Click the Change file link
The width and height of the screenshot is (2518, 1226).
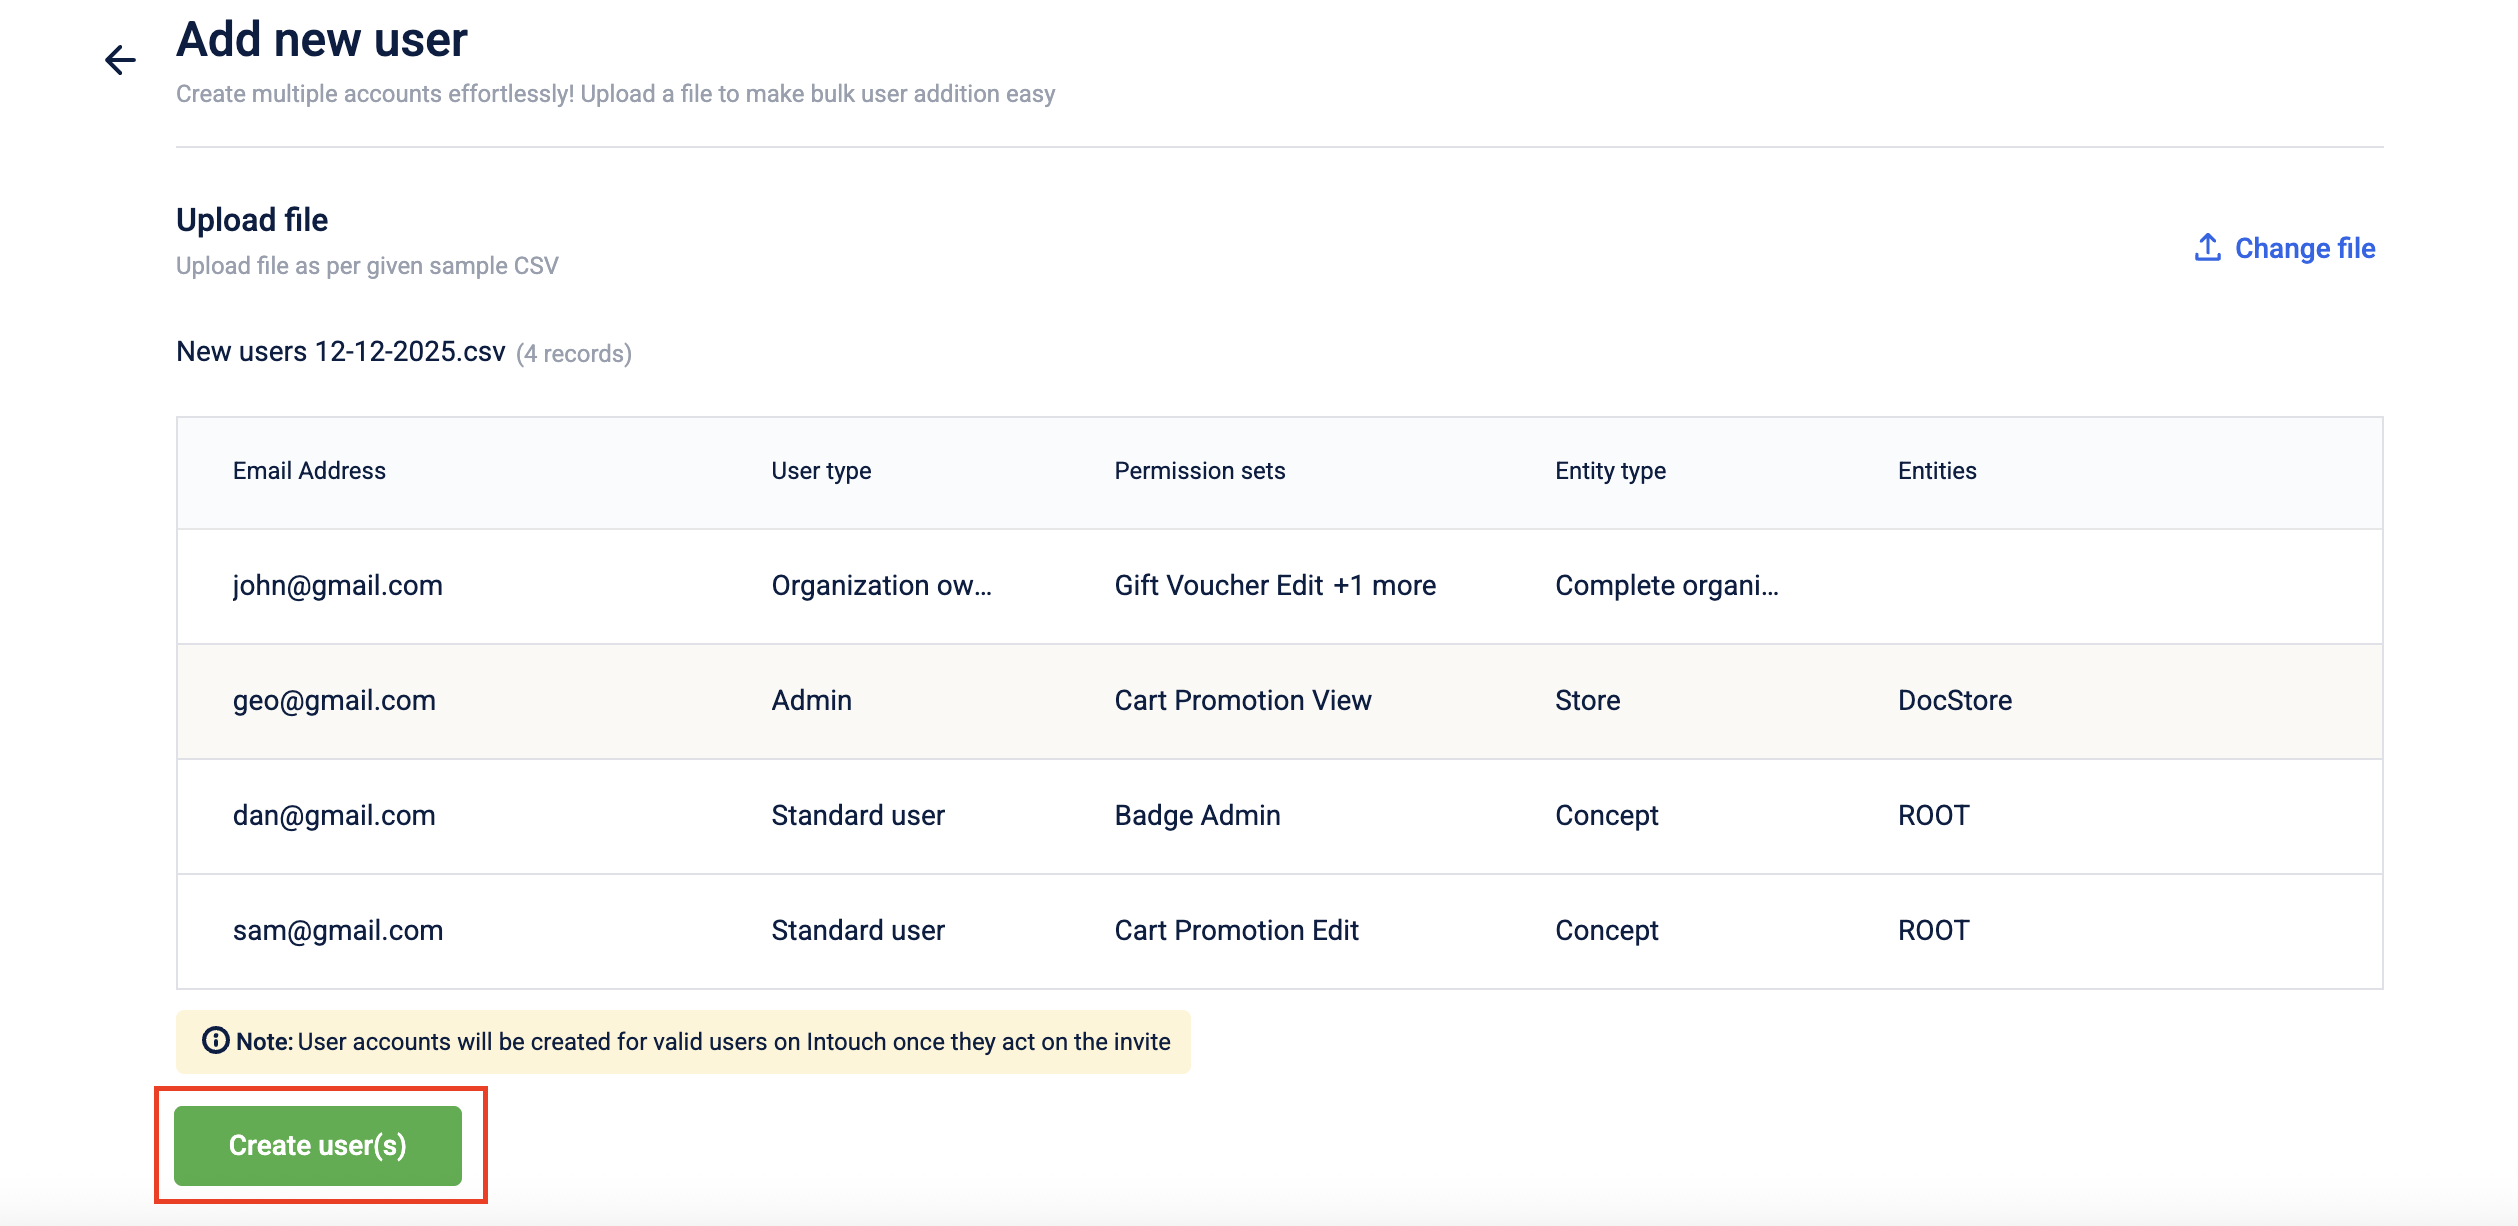[x=2304, y=248]
